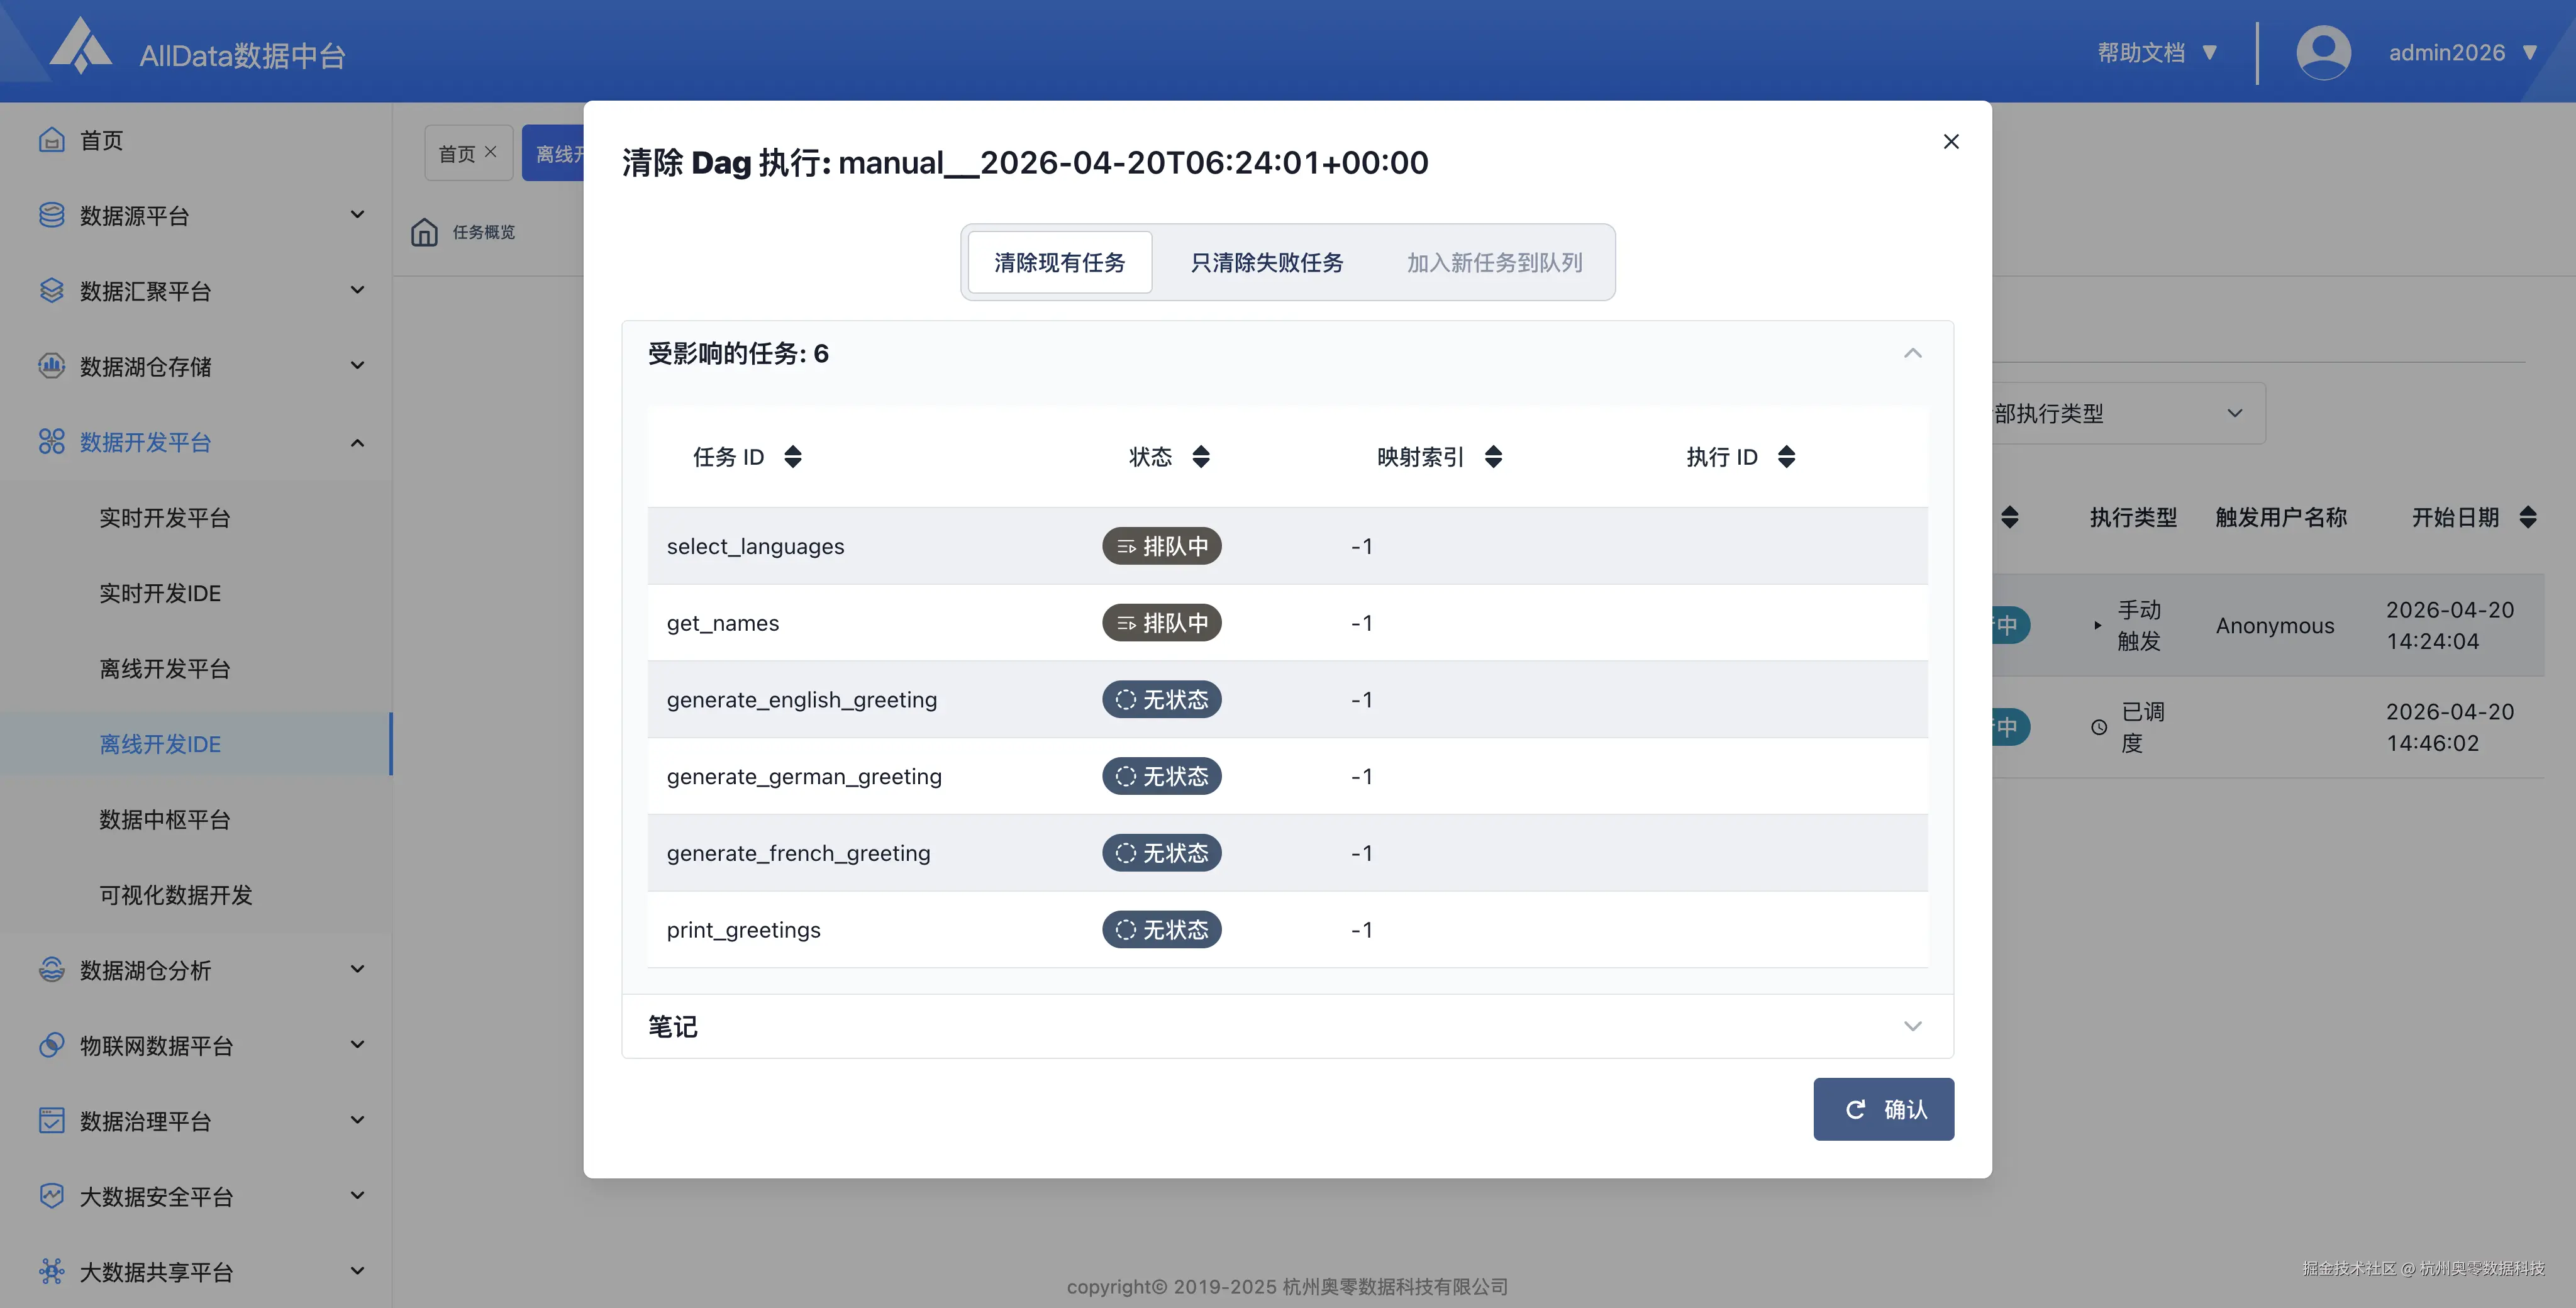Enable 加入新任务到队列 option
This screenshot has height=1308, width=2576.
click(x=1494, y=263)
